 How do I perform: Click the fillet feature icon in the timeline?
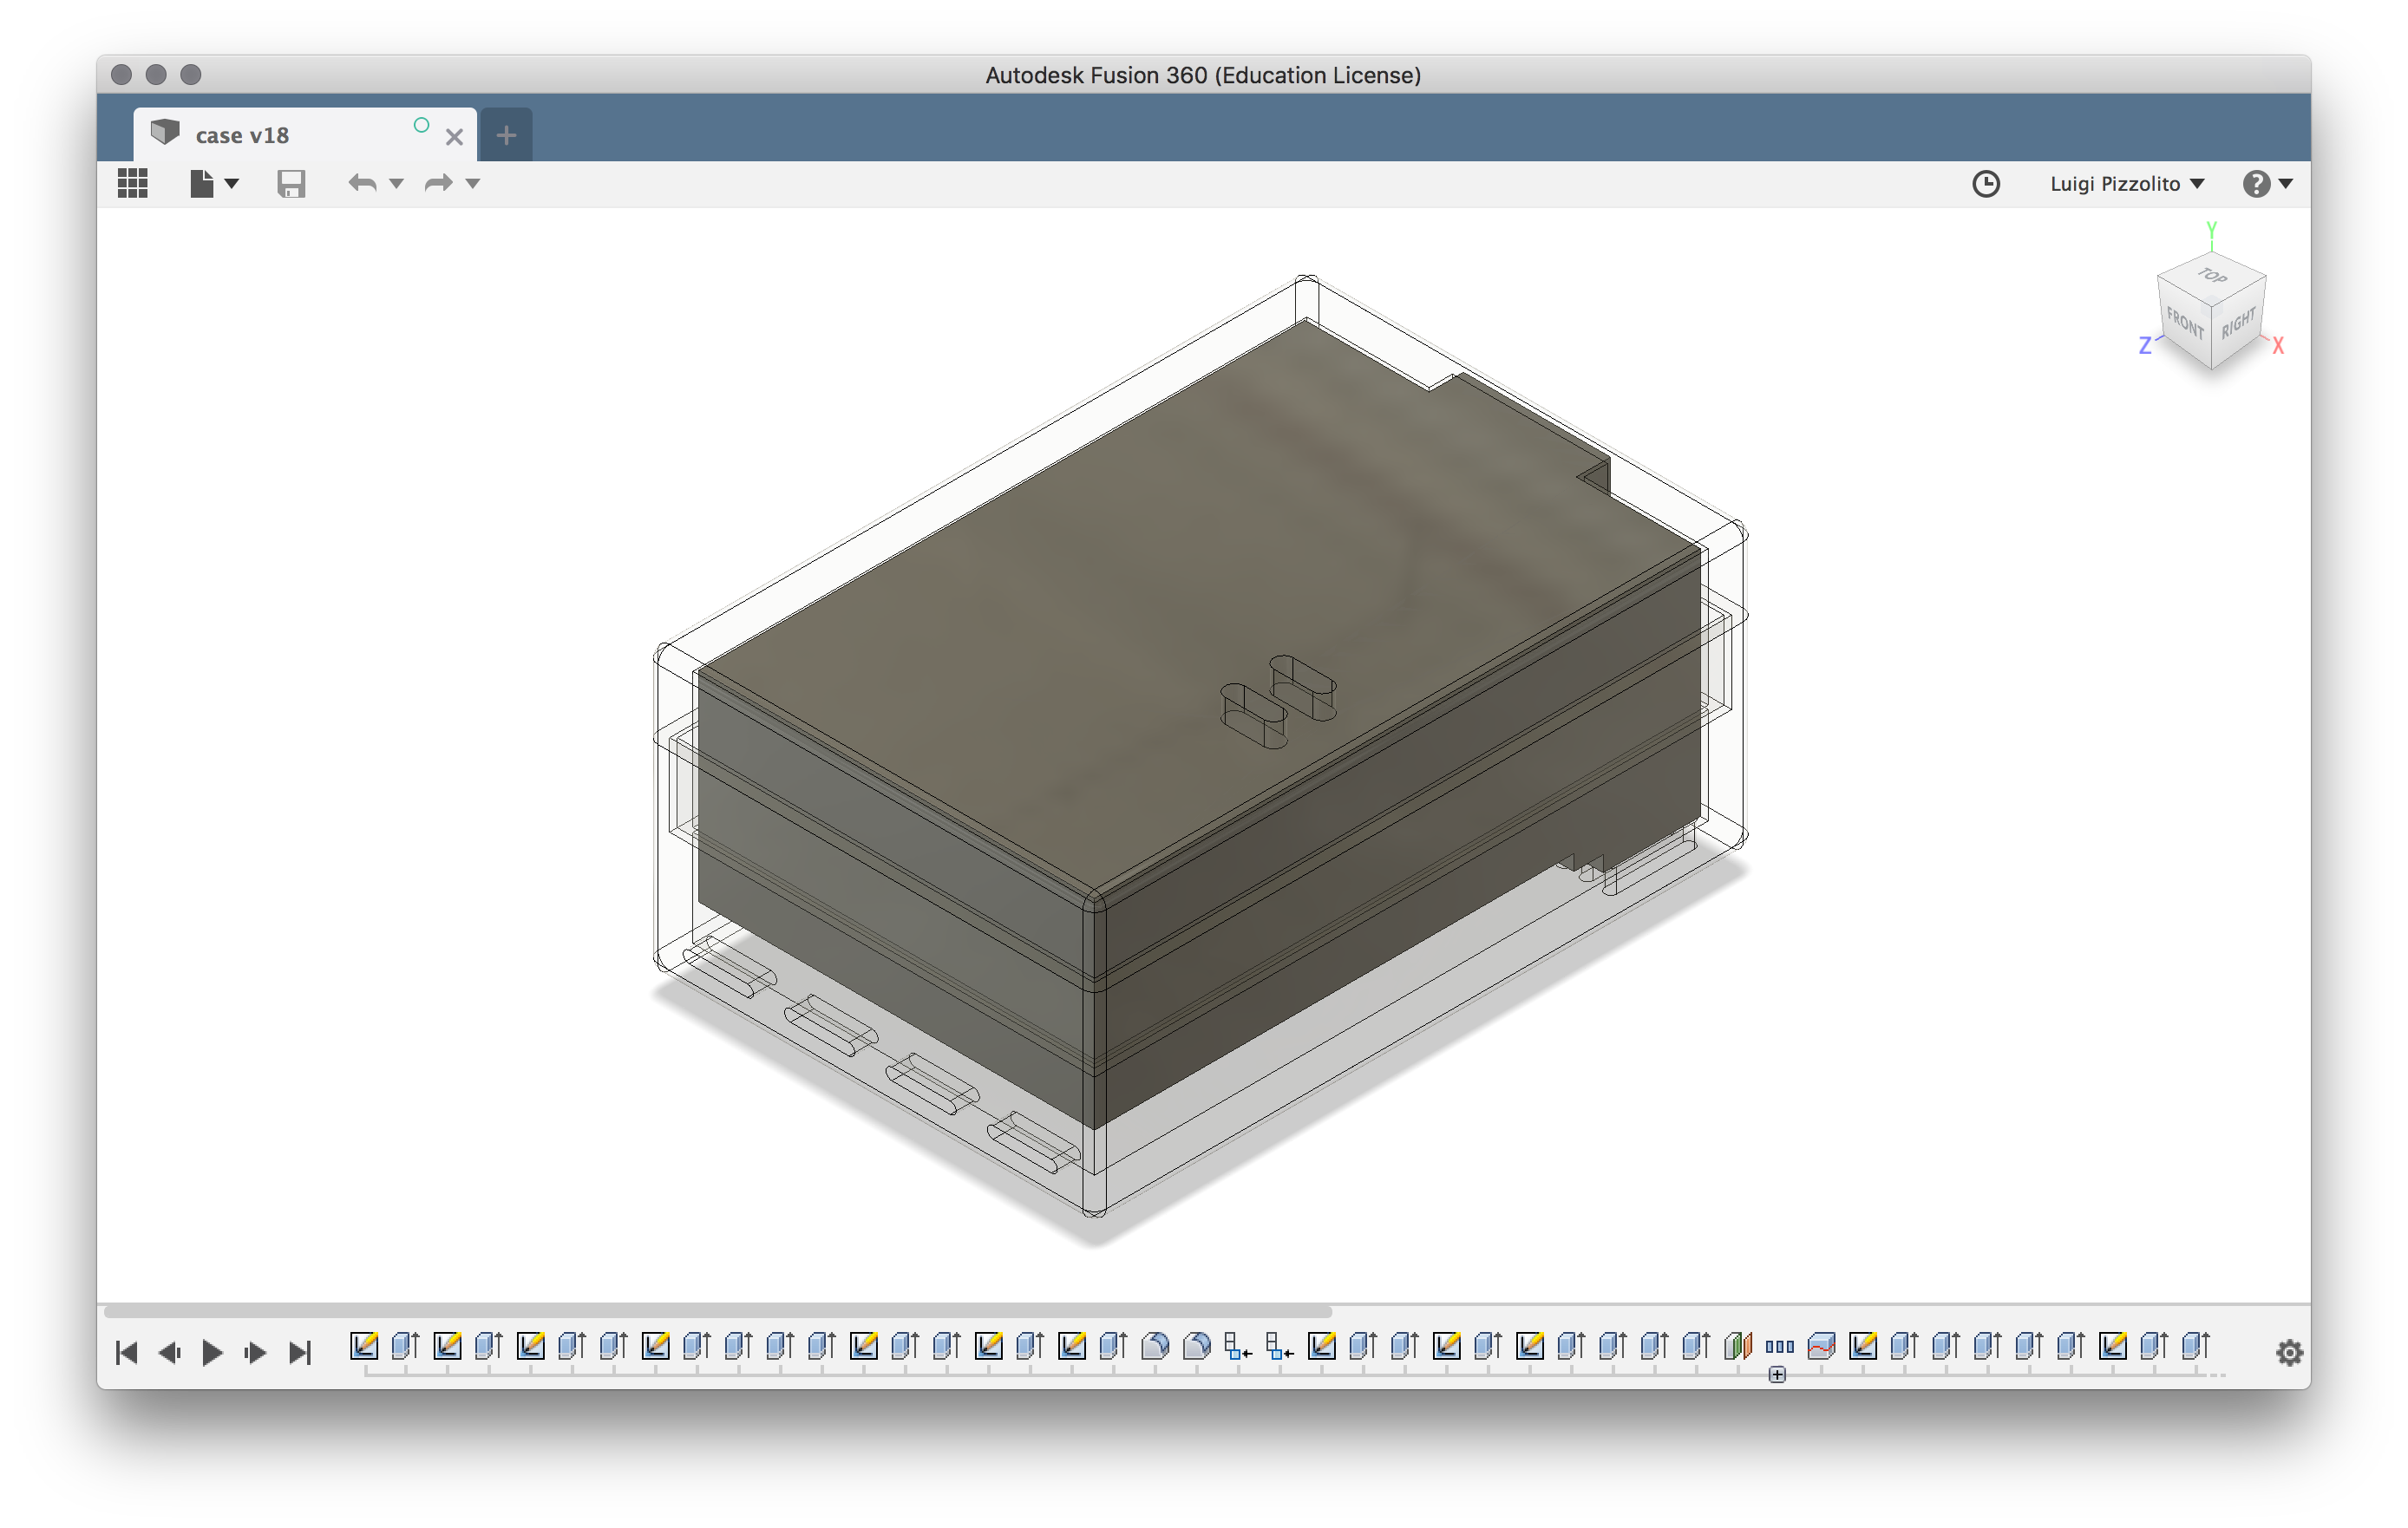tap(1157, 1345)
